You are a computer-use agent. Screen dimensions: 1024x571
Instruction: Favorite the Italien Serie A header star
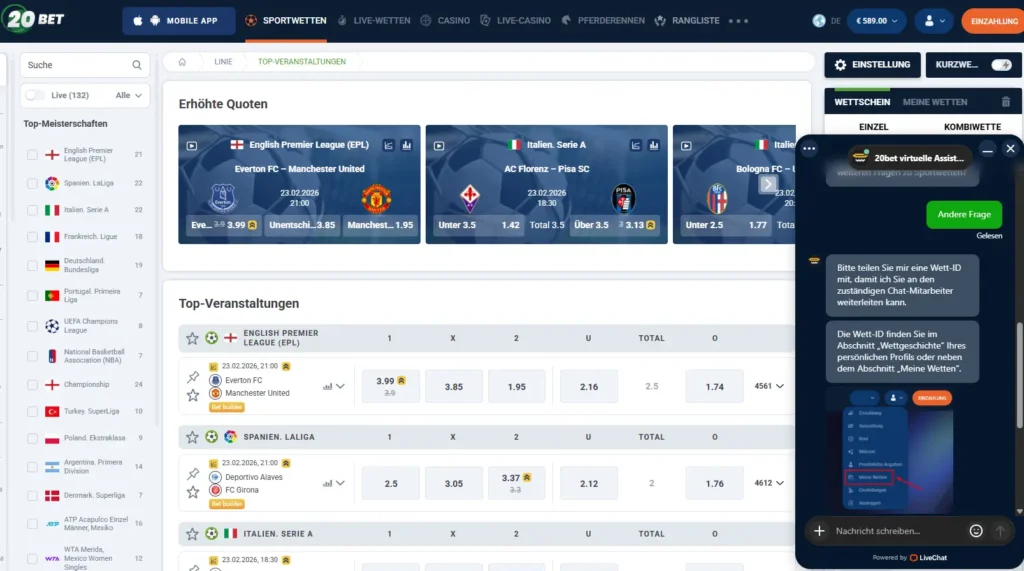click(192, 534)
